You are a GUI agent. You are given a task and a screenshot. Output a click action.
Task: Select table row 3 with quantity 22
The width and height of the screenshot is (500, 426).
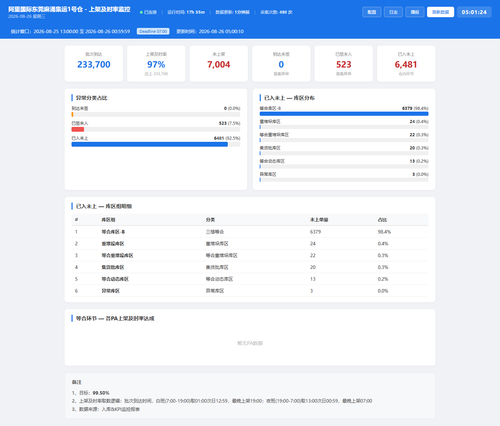[250, 255]
